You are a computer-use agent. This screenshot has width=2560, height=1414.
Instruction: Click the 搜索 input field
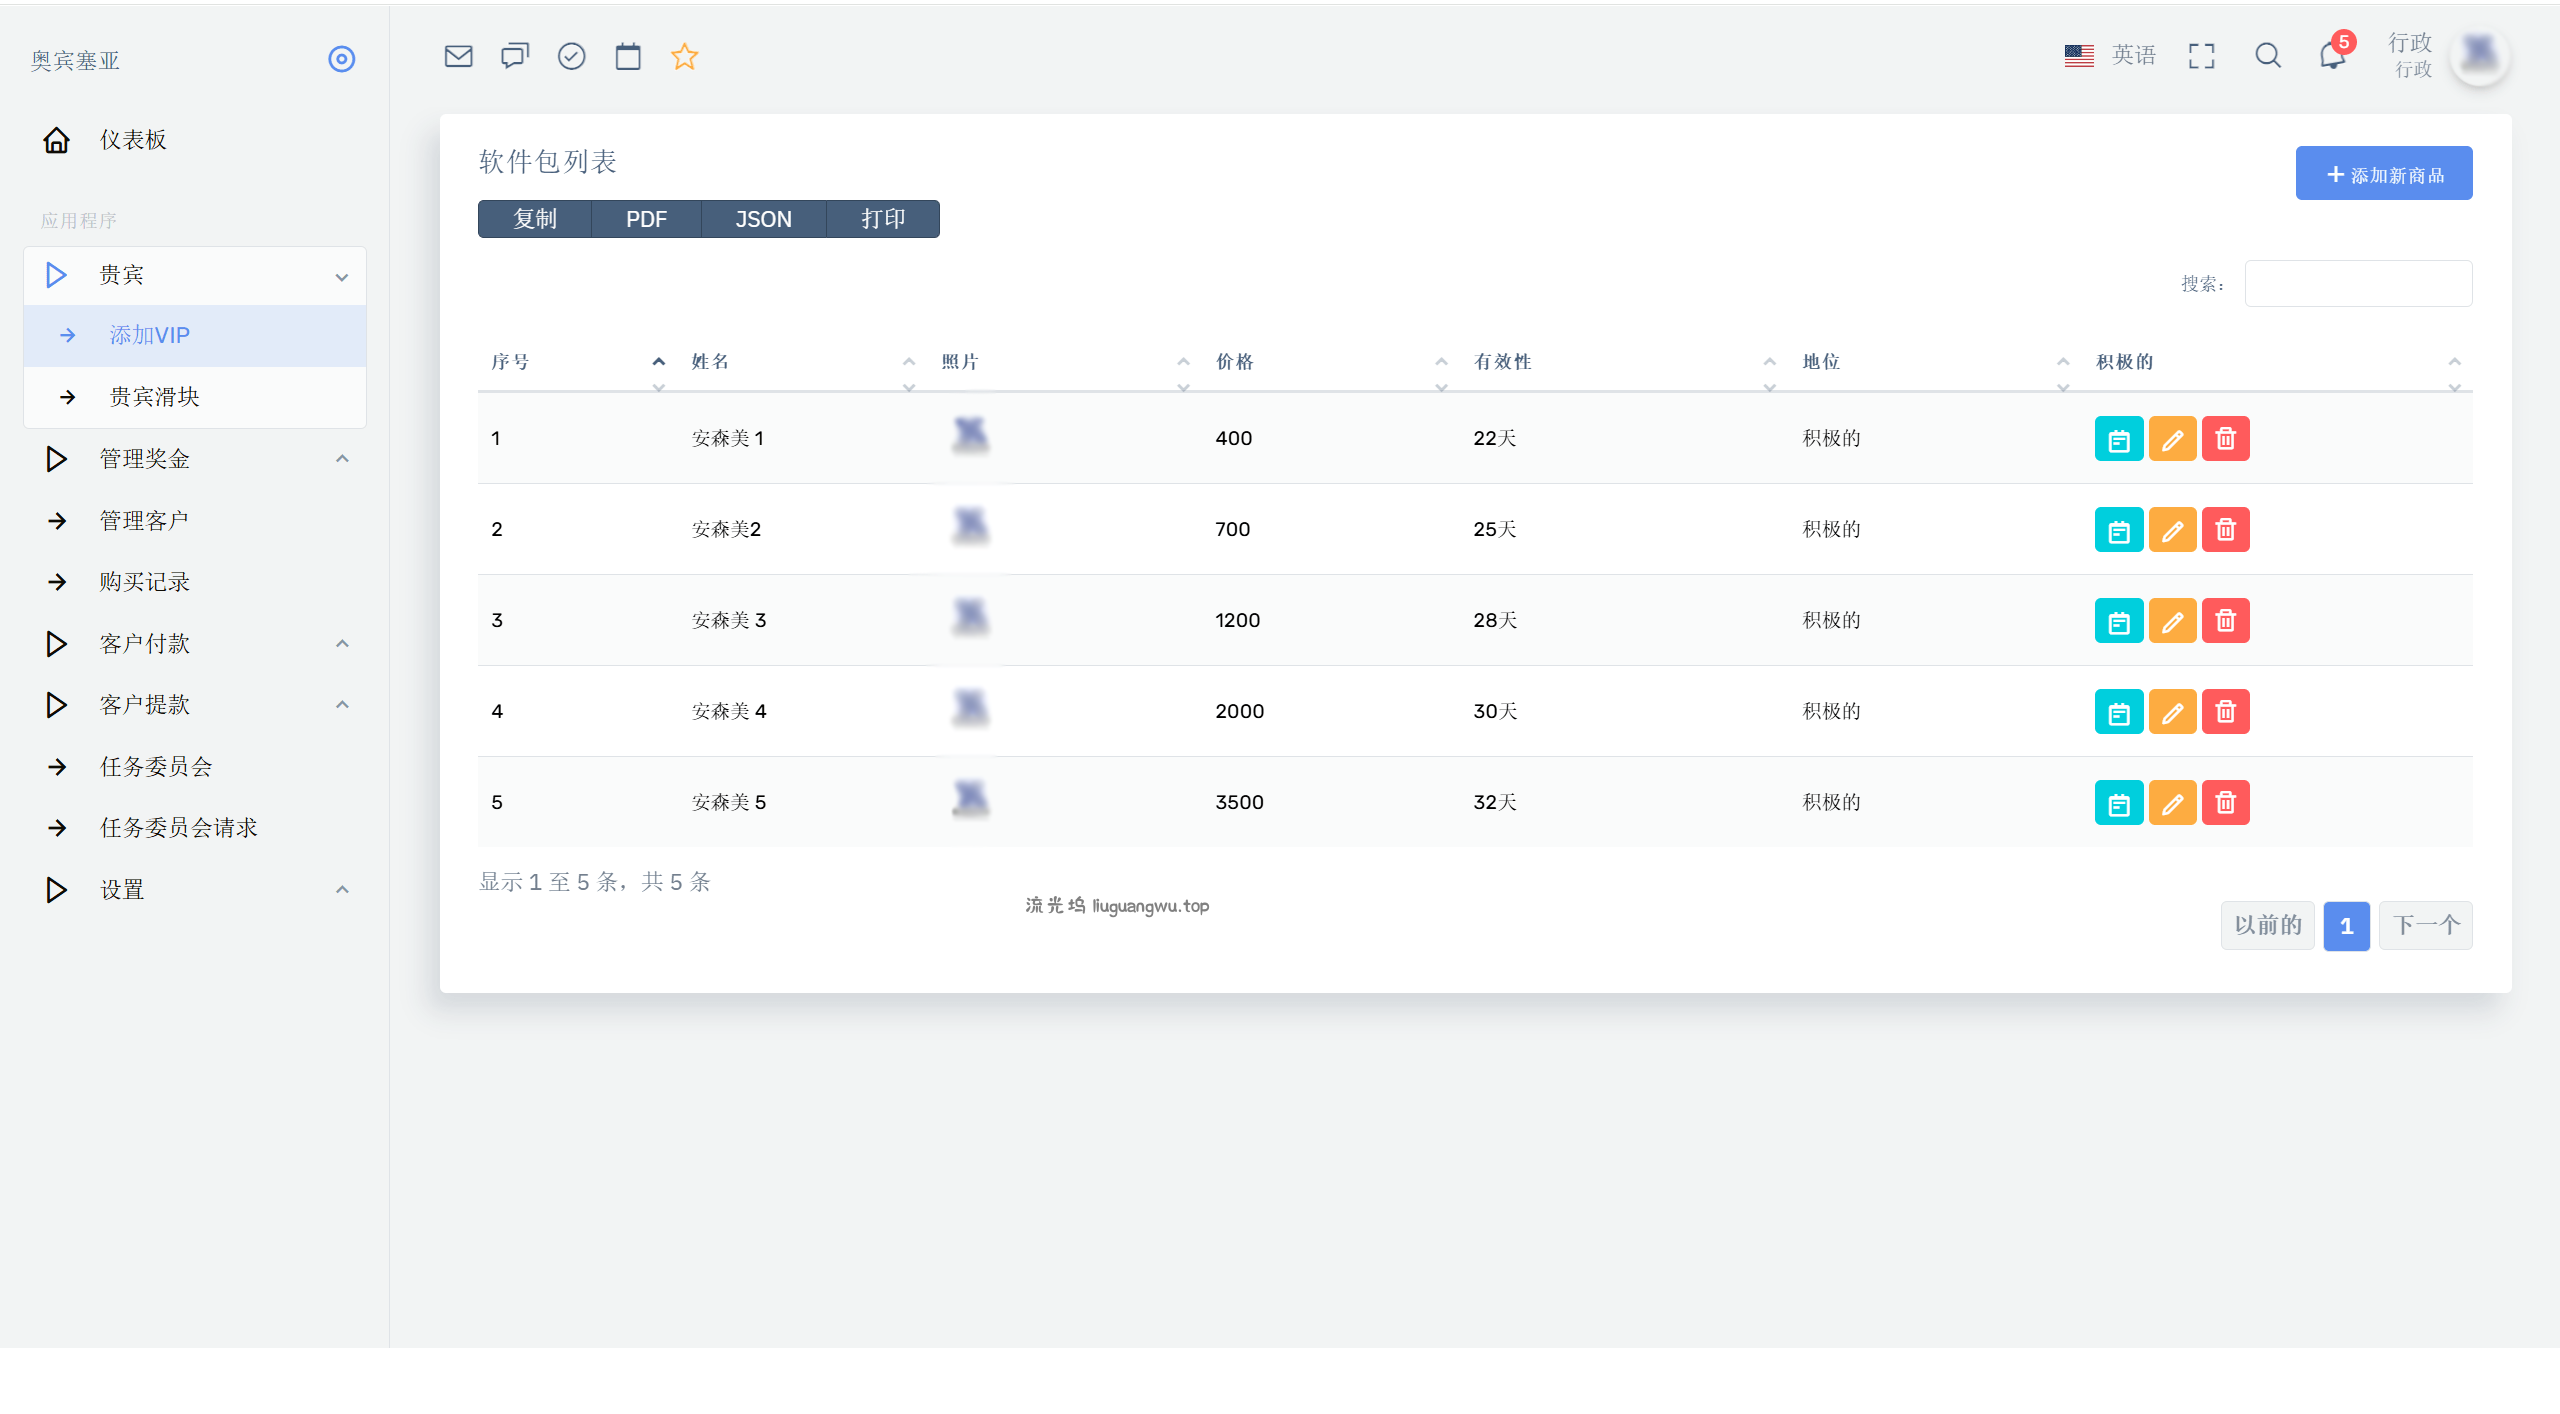[2357, 284]
